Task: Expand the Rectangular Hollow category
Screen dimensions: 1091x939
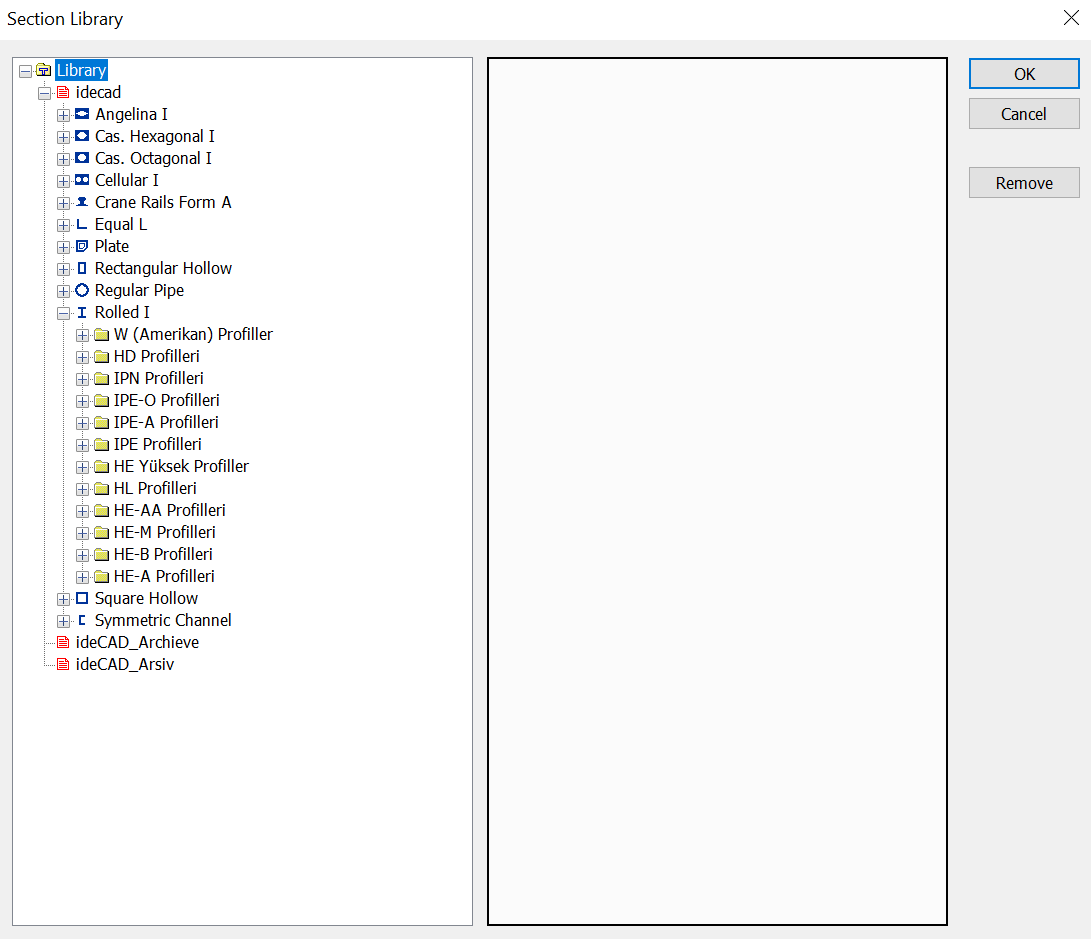Action: [62, 268]
